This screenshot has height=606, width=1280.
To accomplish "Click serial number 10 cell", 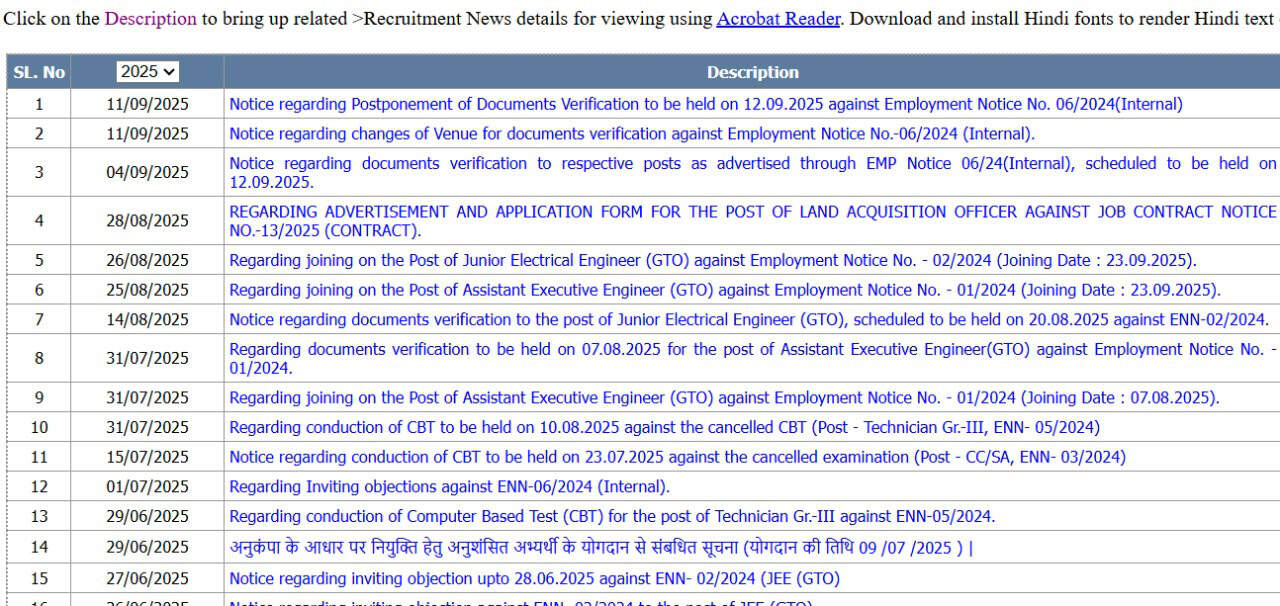I will [39, 428].
